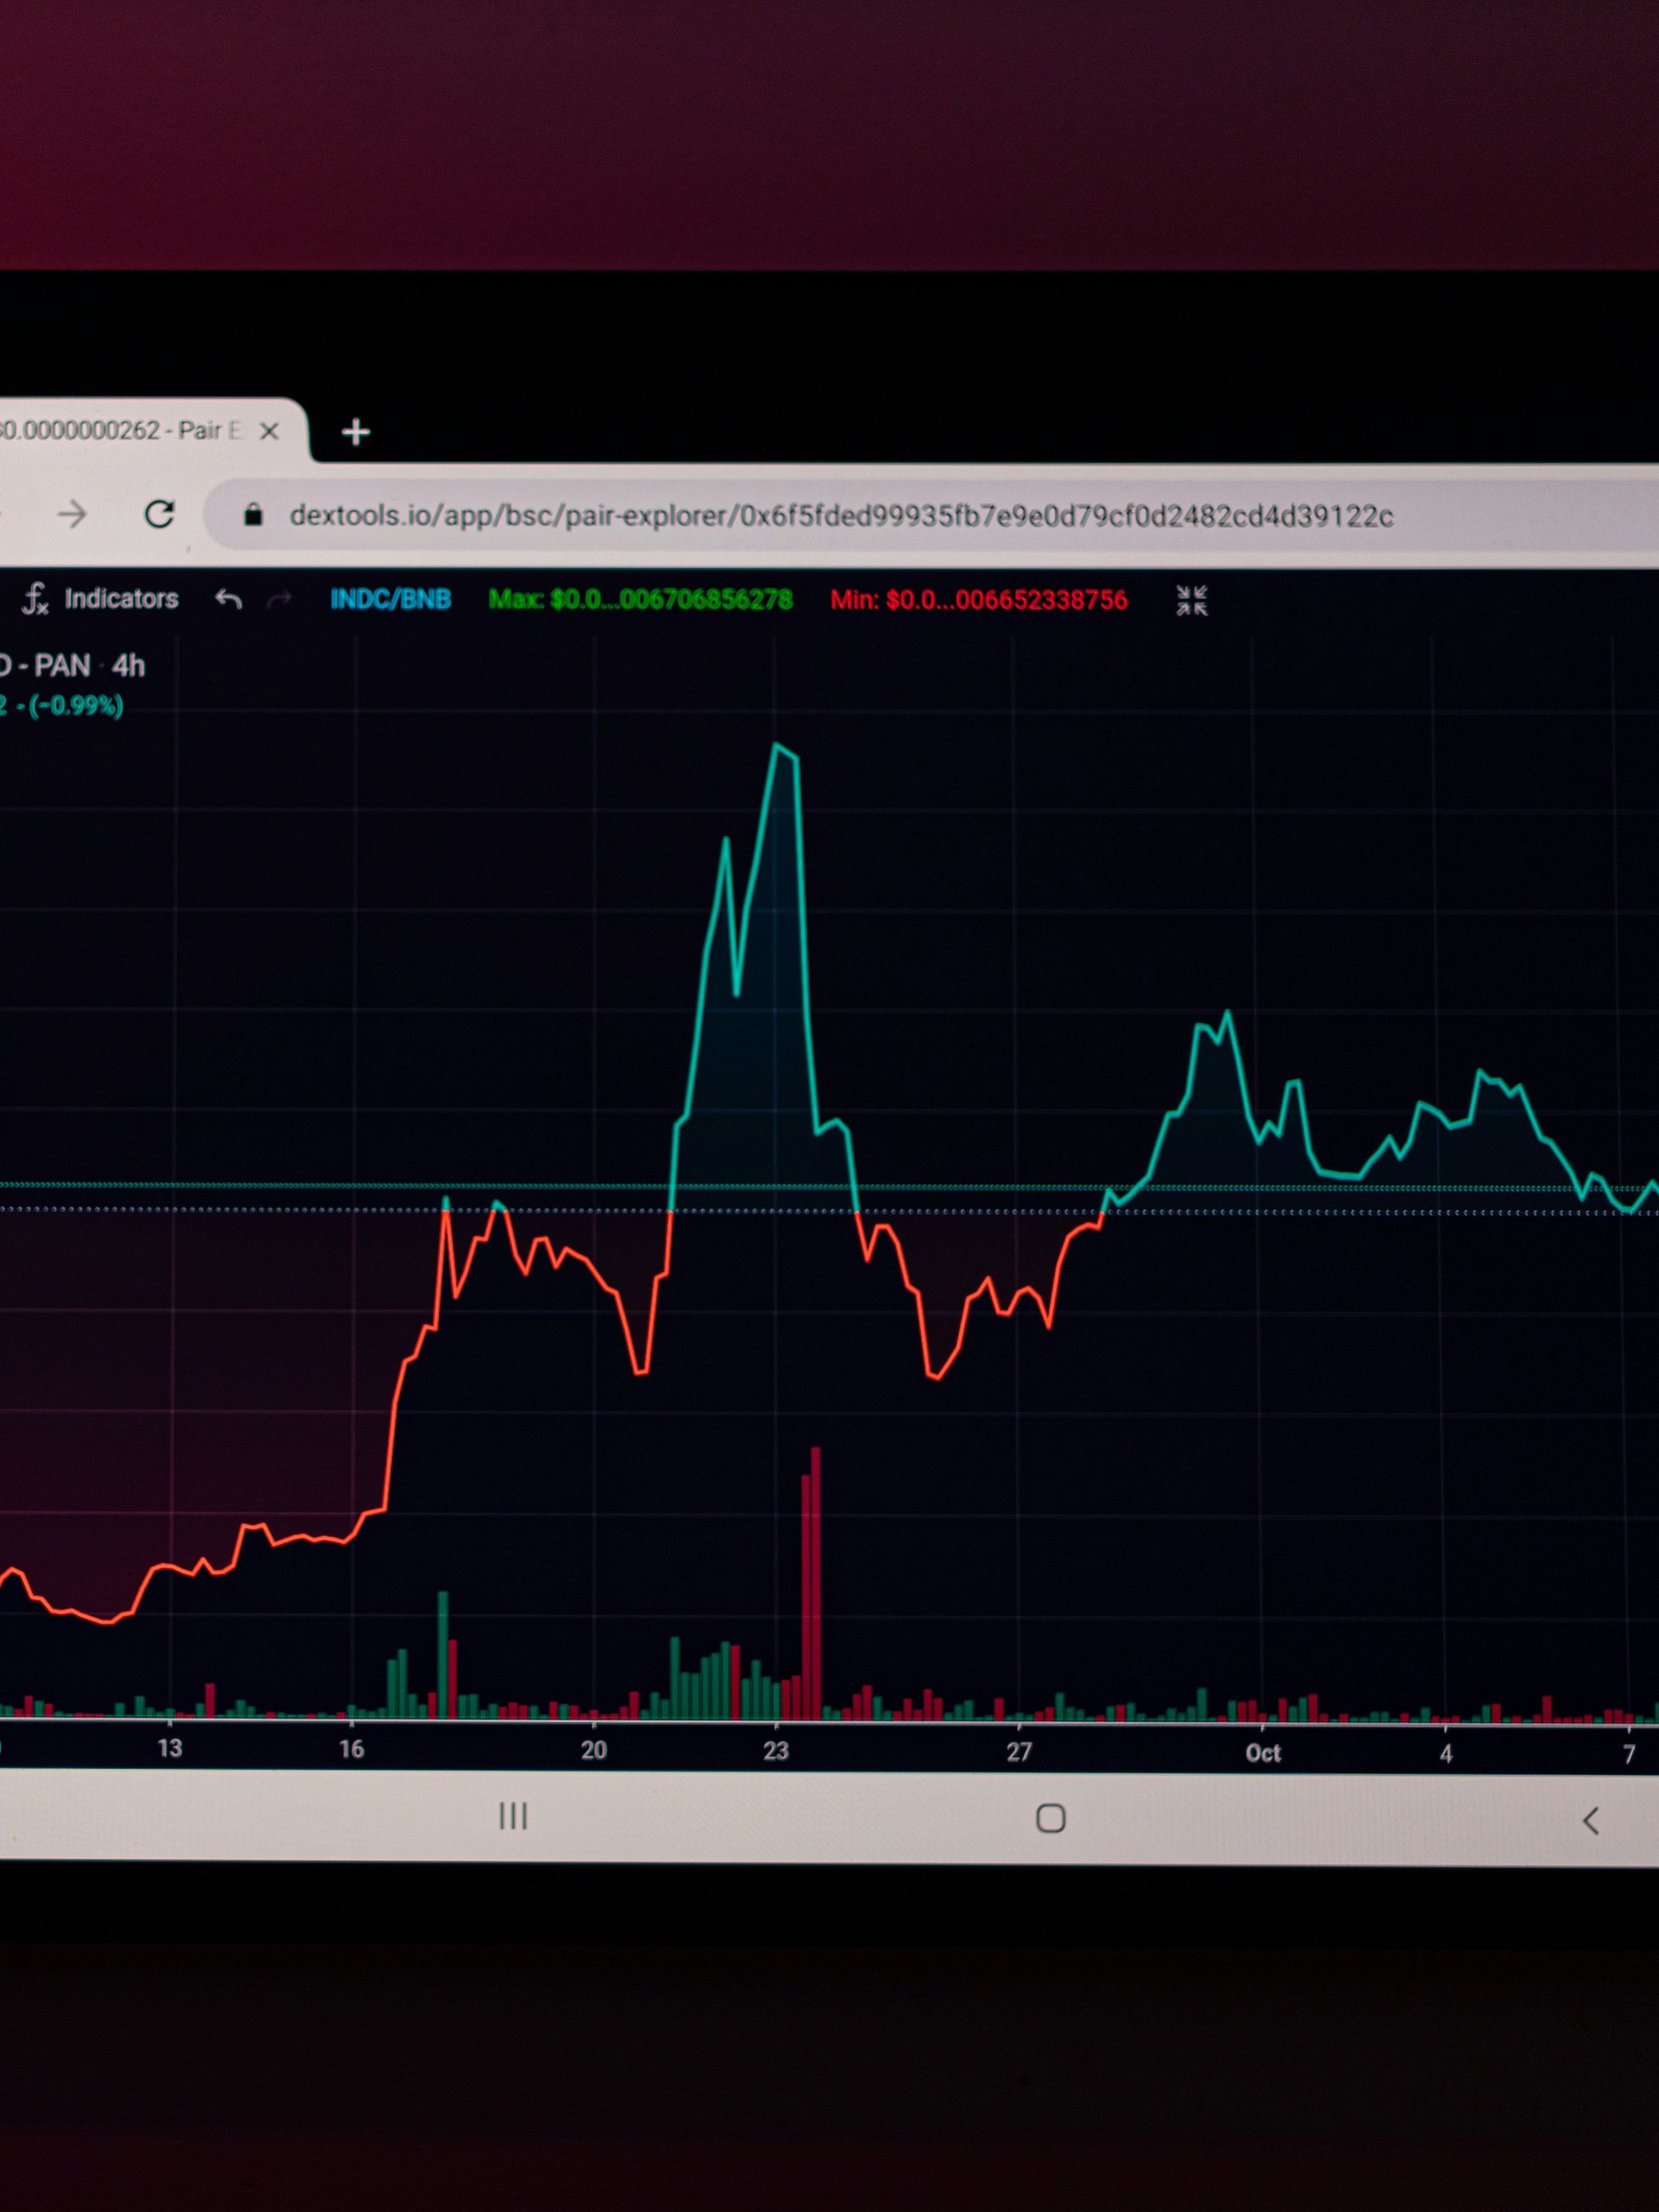1659x2212 pixels.
Task: Reload the dextools page
Action: [x=160, y=514]
